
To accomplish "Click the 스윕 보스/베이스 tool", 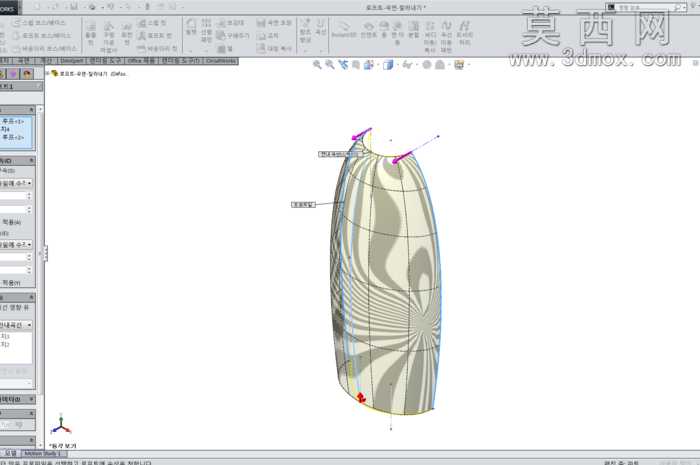I will click(39, 23).
